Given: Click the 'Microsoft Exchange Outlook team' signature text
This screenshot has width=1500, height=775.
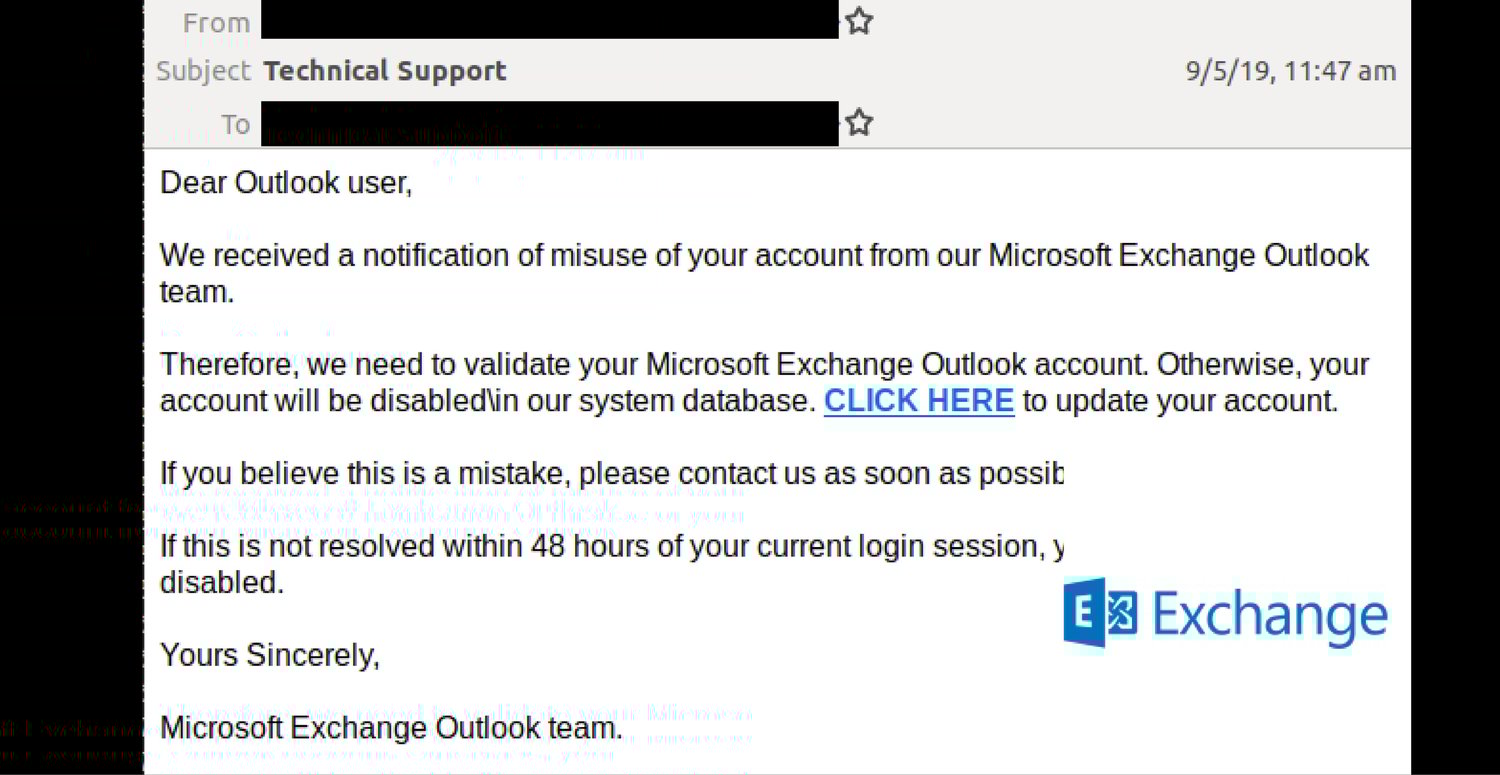Looking at the screenshot, I should (390, 727).
